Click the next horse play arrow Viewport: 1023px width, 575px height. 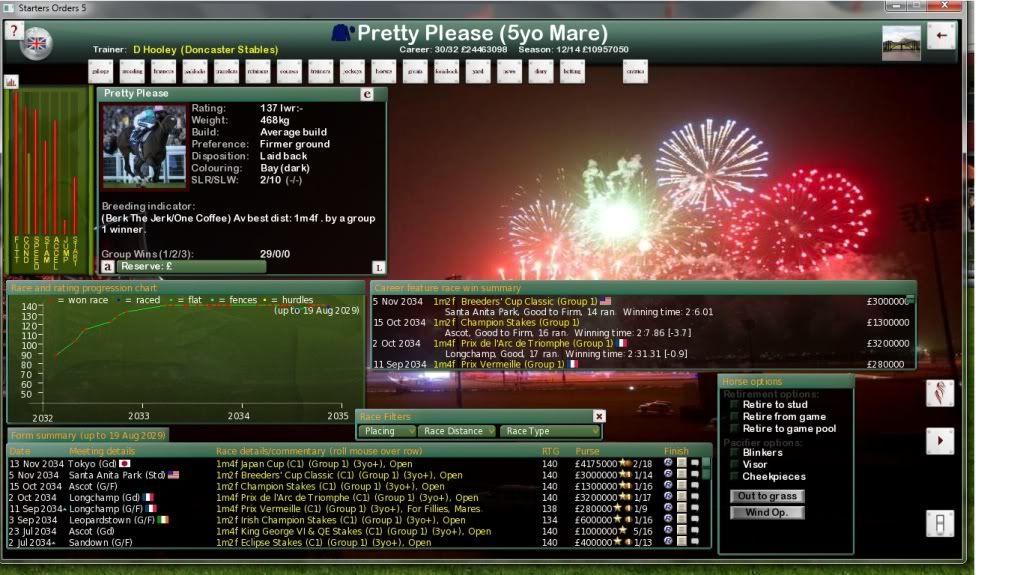pos(939,441)
